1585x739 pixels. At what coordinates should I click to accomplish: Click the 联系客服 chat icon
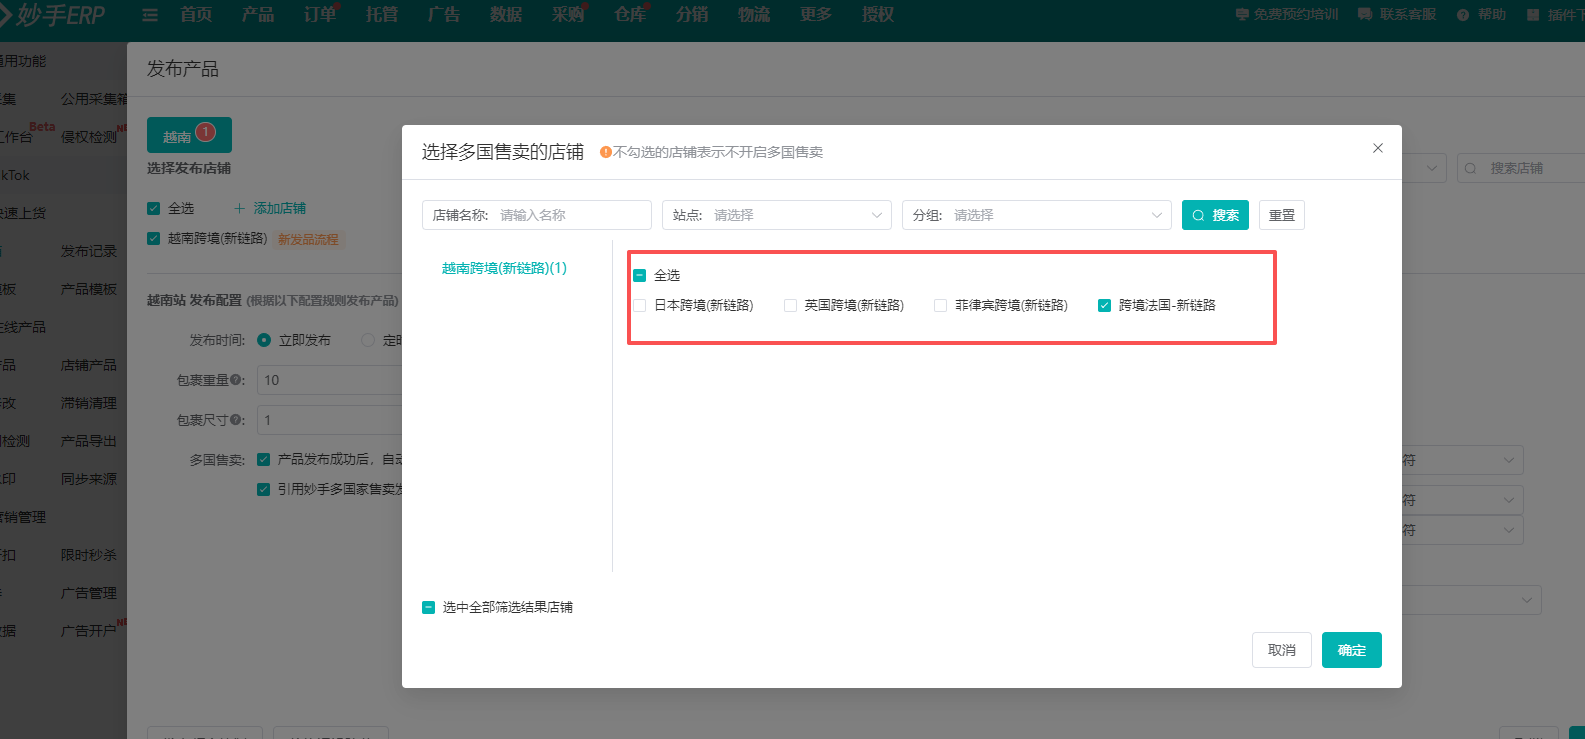pyautogui.click(x=1364, y=15)
